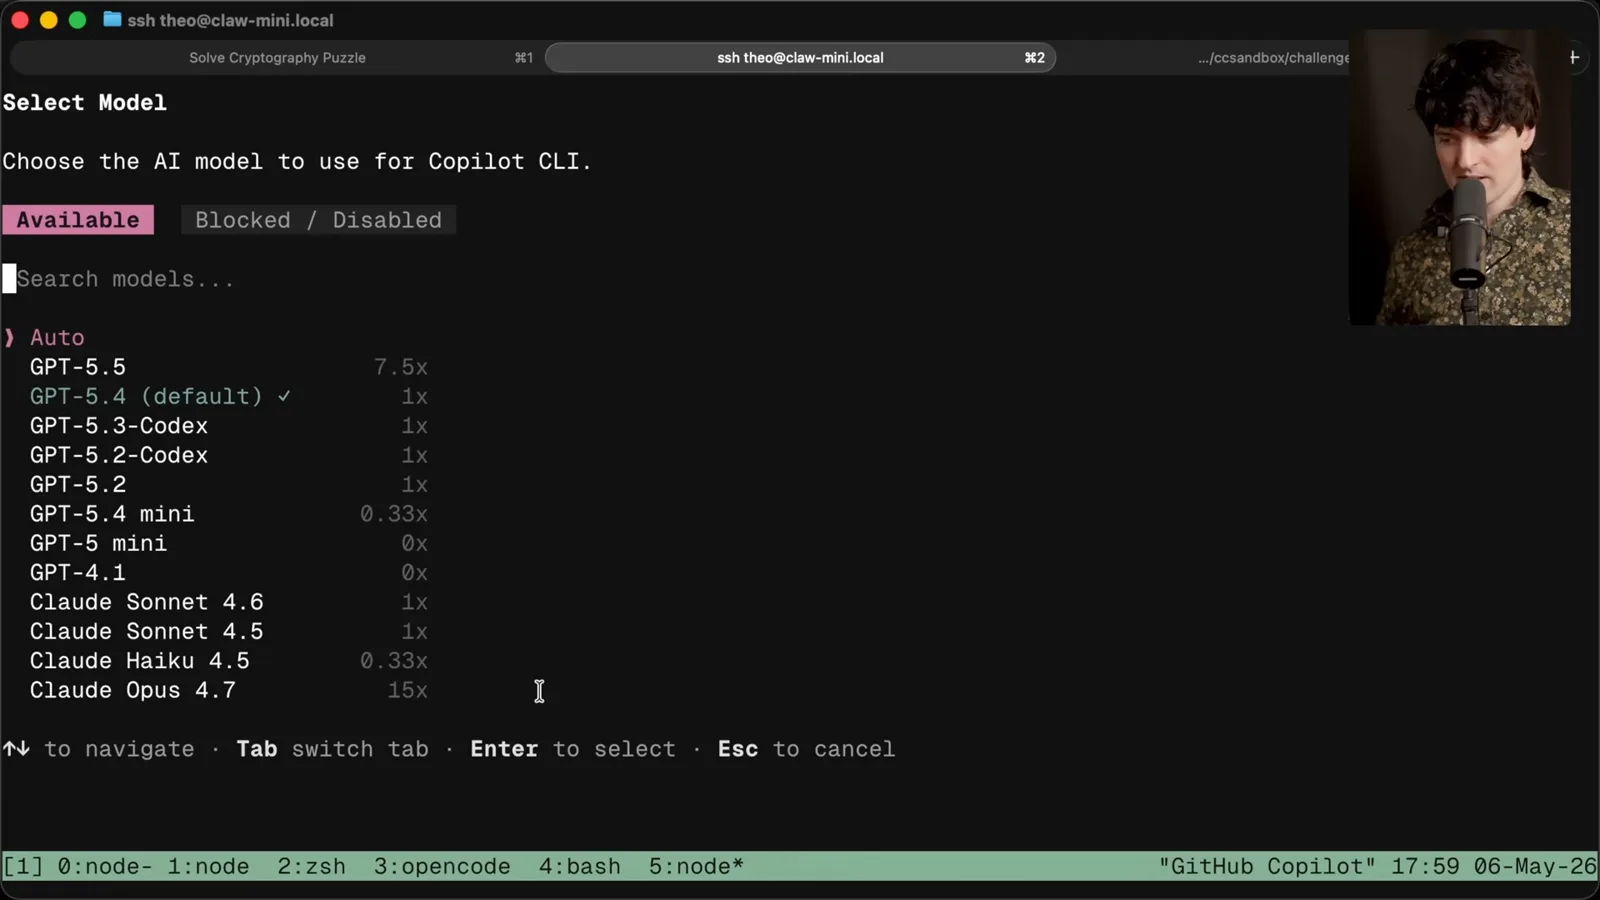The image size is (1600, 900).
Task: Open the 'Solve Cryptography Puzzle' terminal tab
Action: [277, 58]
